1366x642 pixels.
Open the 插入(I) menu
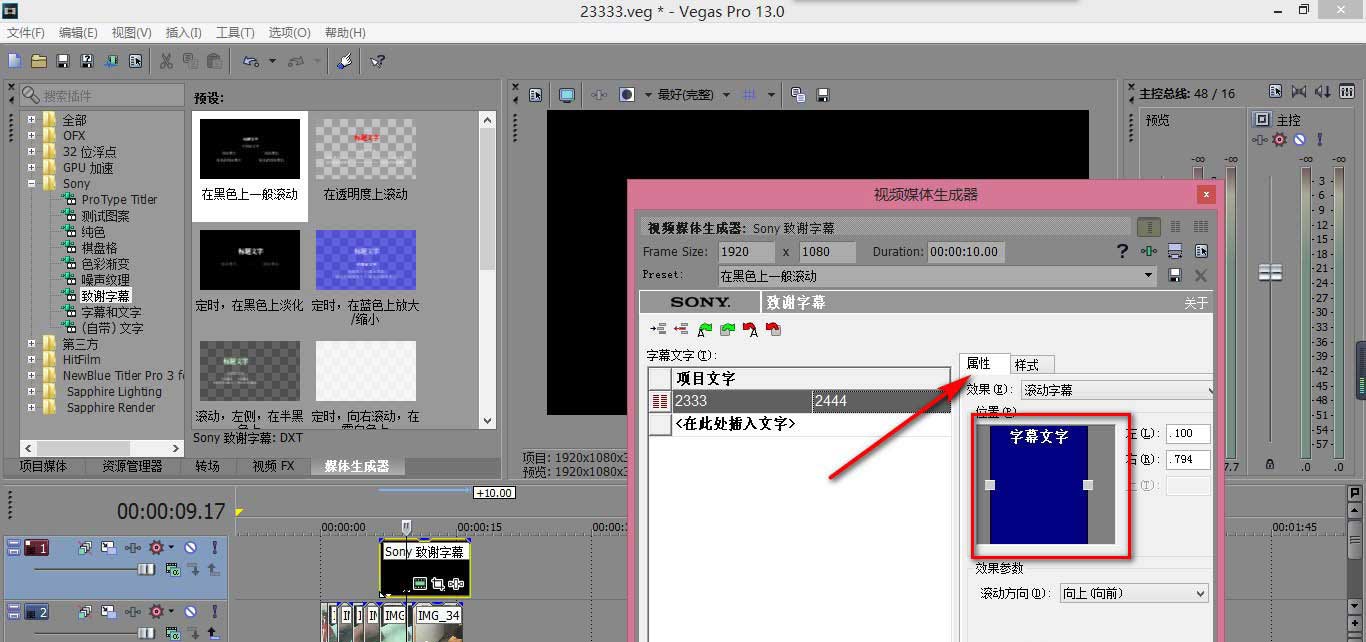point(183,33)
